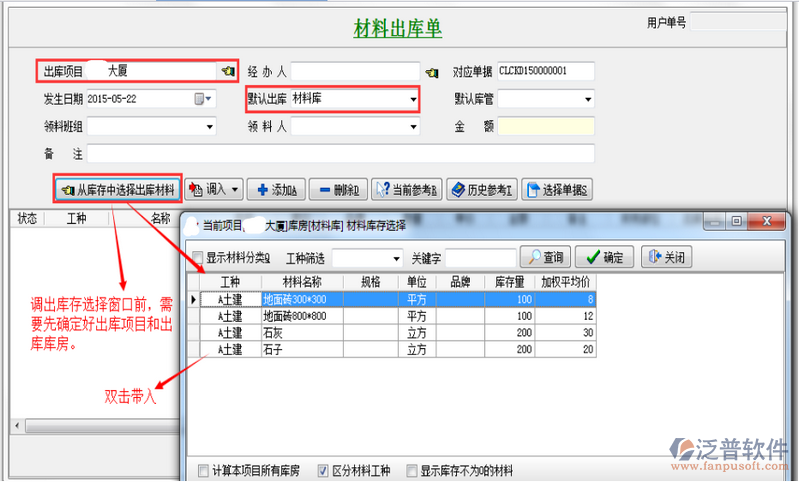Uncheck 区分材料工种 checkbox
Image resolution: width=799 pixels, height=482 pixels.
point(323,470)
